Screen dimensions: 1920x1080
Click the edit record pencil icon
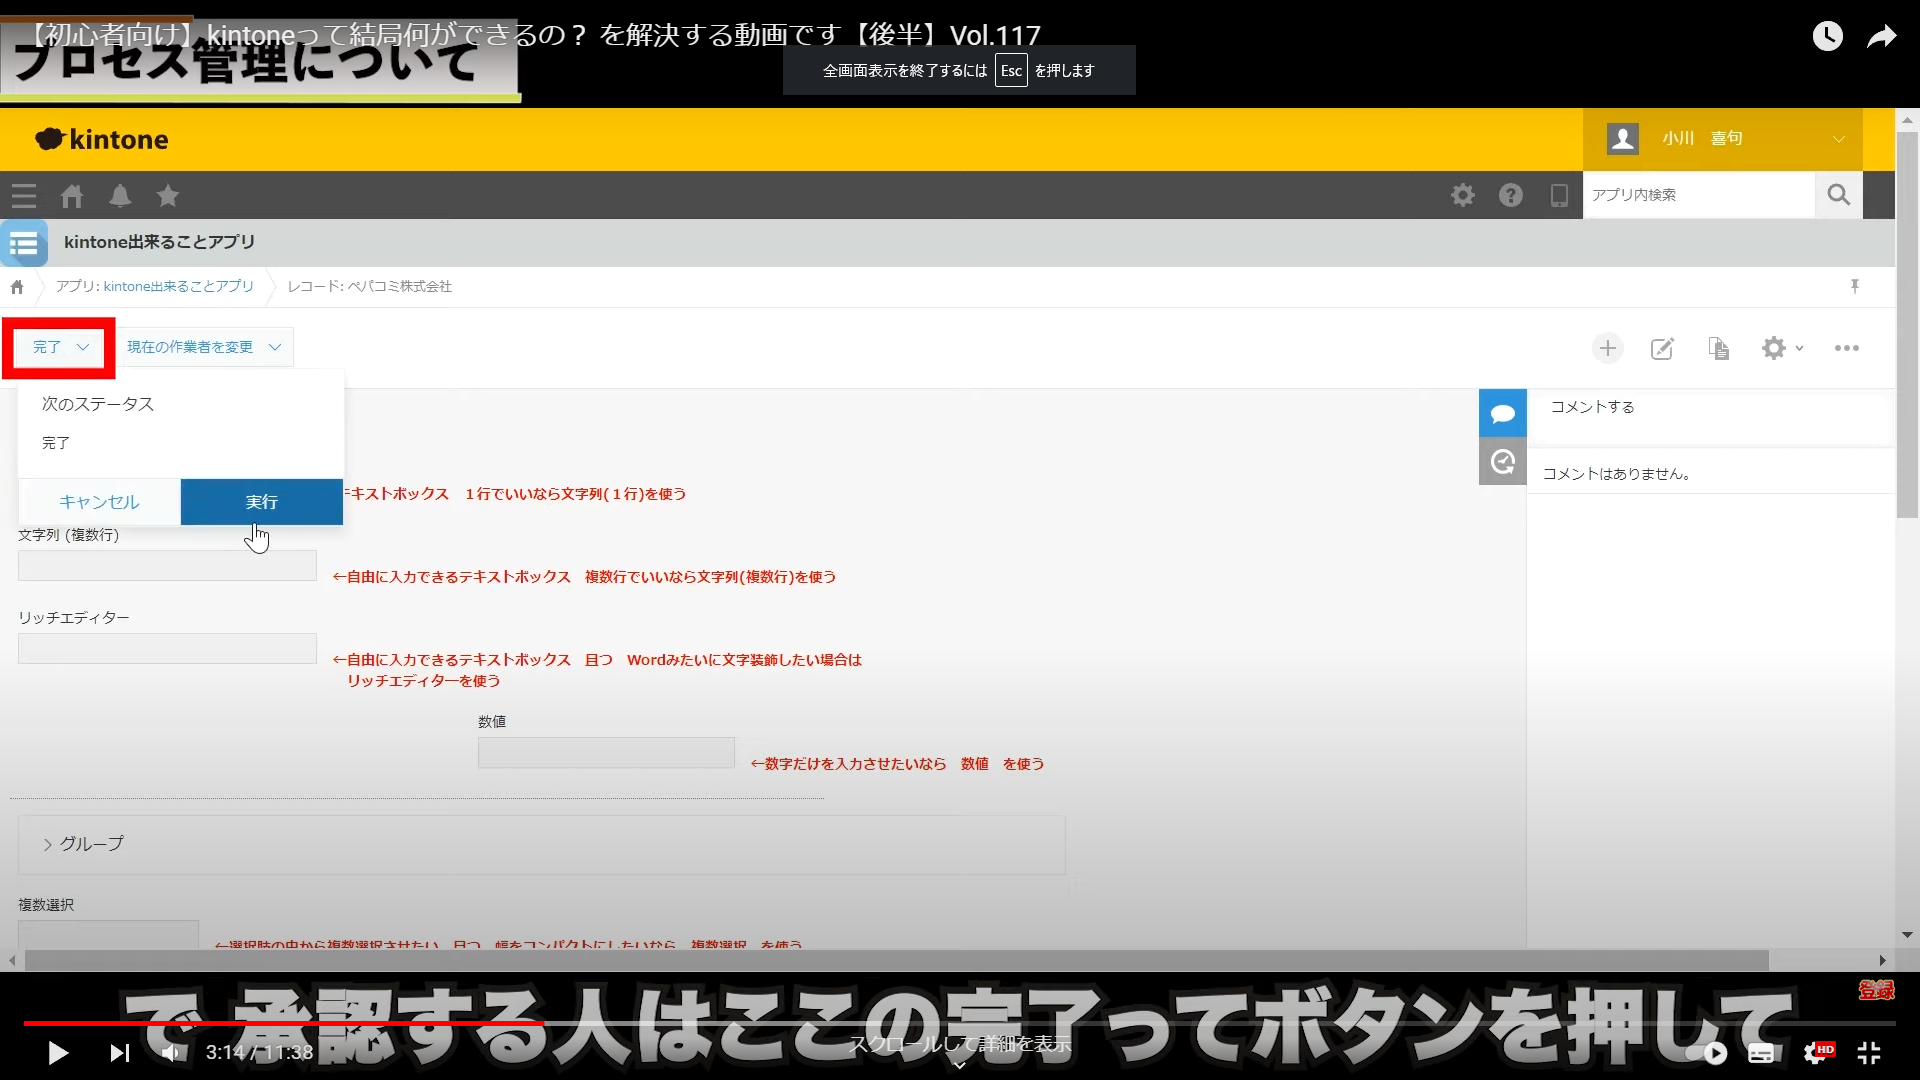tap(1662, 348)
